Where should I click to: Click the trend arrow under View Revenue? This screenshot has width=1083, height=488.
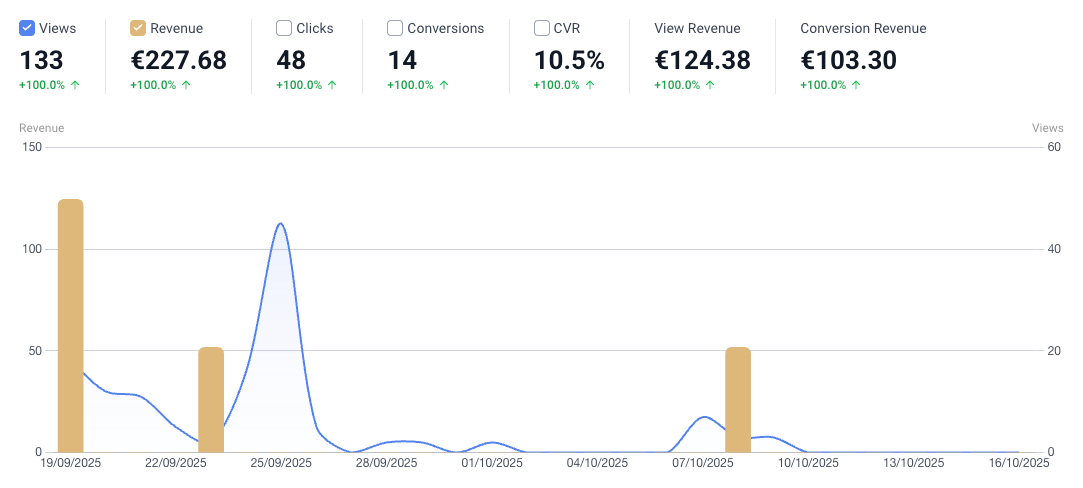[x=710, y=85]
